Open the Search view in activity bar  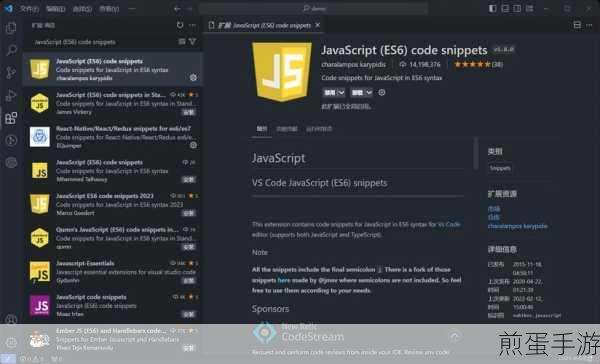pyautogui.click(x=11, y=50)
